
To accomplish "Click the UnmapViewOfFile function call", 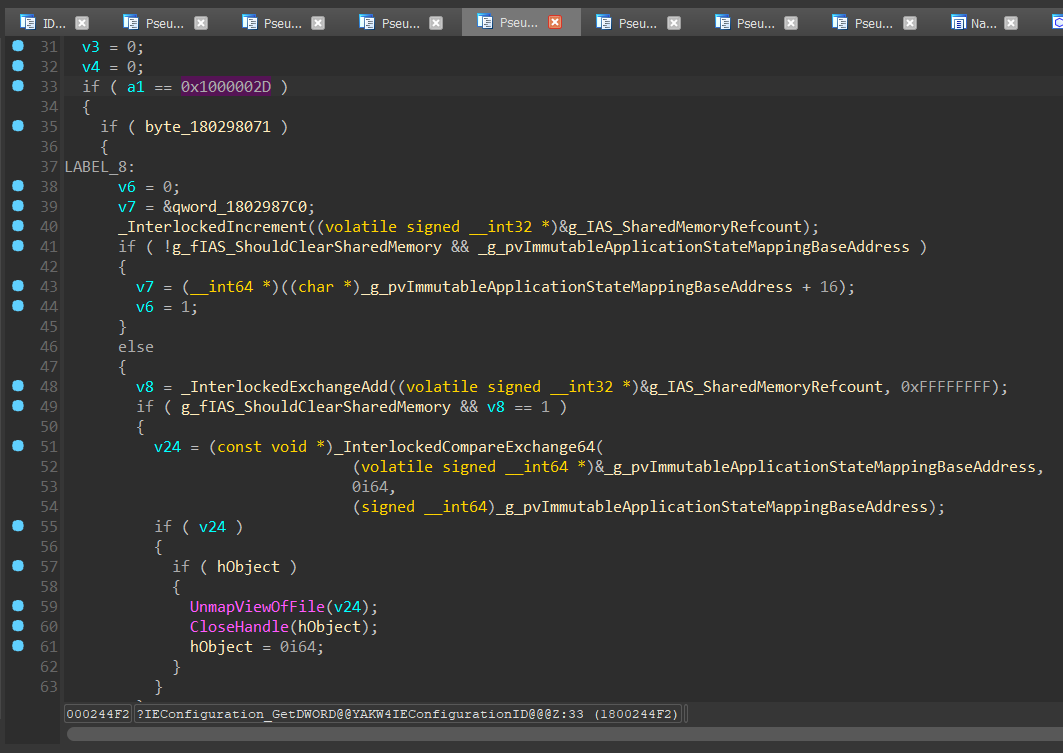I will (x=258, y=607).
